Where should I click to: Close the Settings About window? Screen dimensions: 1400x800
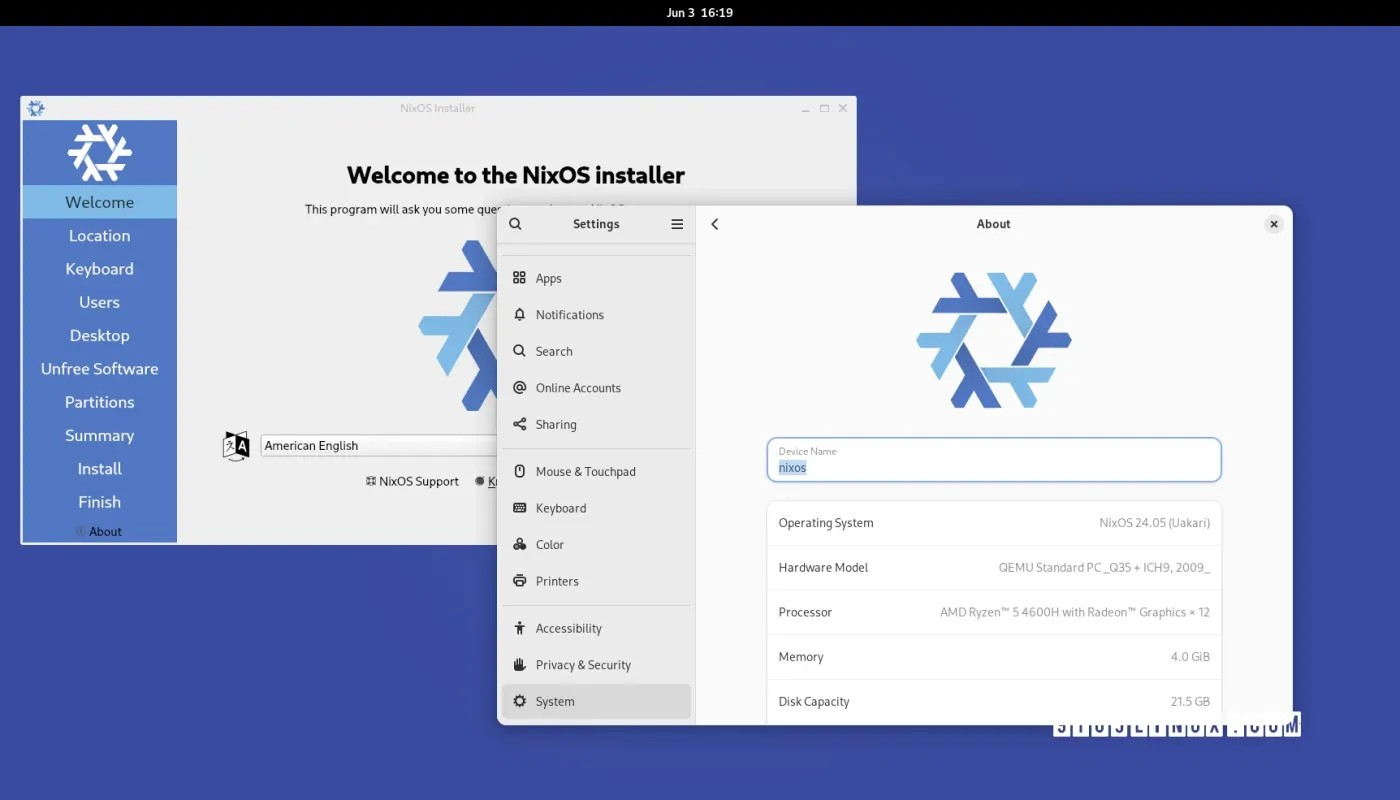(1274, 224)
